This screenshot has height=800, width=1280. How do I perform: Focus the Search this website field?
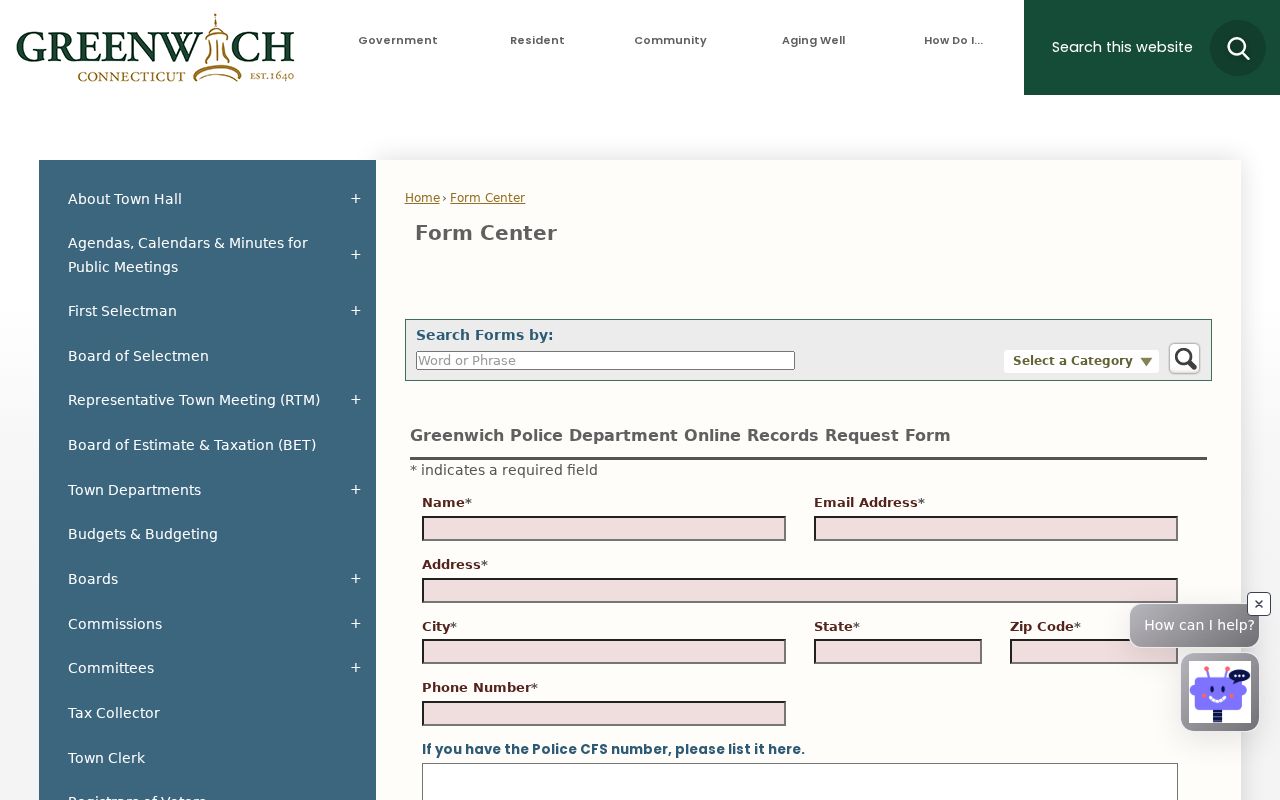1122,47
